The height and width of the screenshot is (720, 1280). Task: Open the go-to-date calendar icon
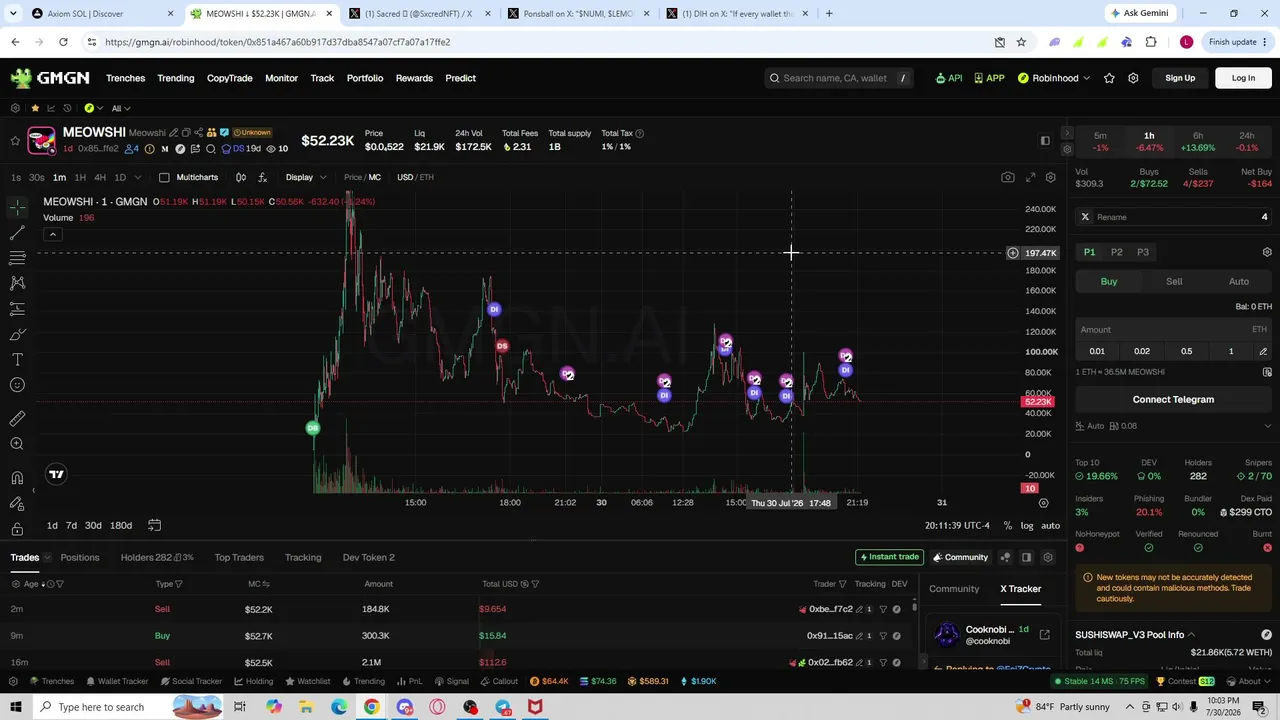click(x=154, y=525)
